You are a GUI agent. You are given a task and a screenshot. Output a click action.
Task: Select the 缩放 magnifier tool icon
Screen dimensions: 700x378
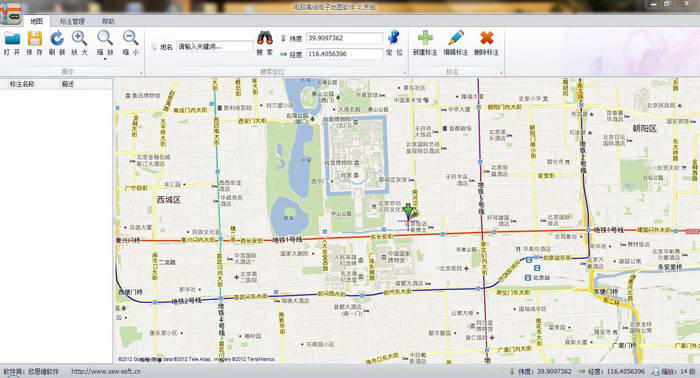(105, 38)
